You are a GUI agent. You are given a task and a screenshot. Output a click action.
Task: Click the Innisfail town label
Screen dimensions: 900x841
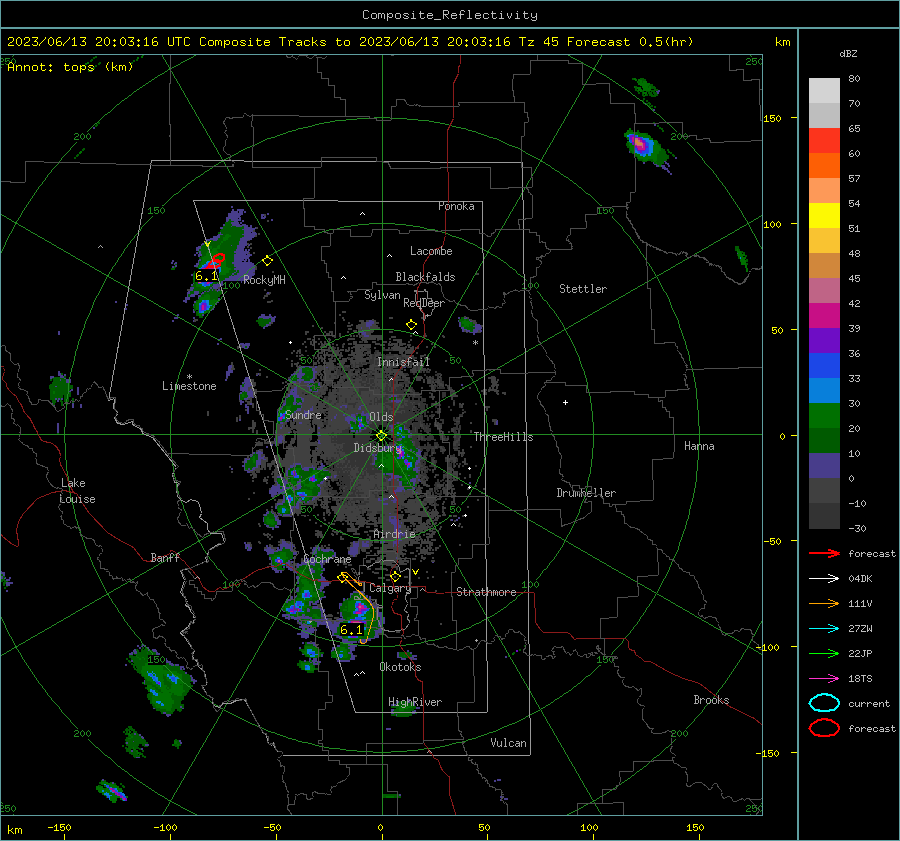click(403, 362)
